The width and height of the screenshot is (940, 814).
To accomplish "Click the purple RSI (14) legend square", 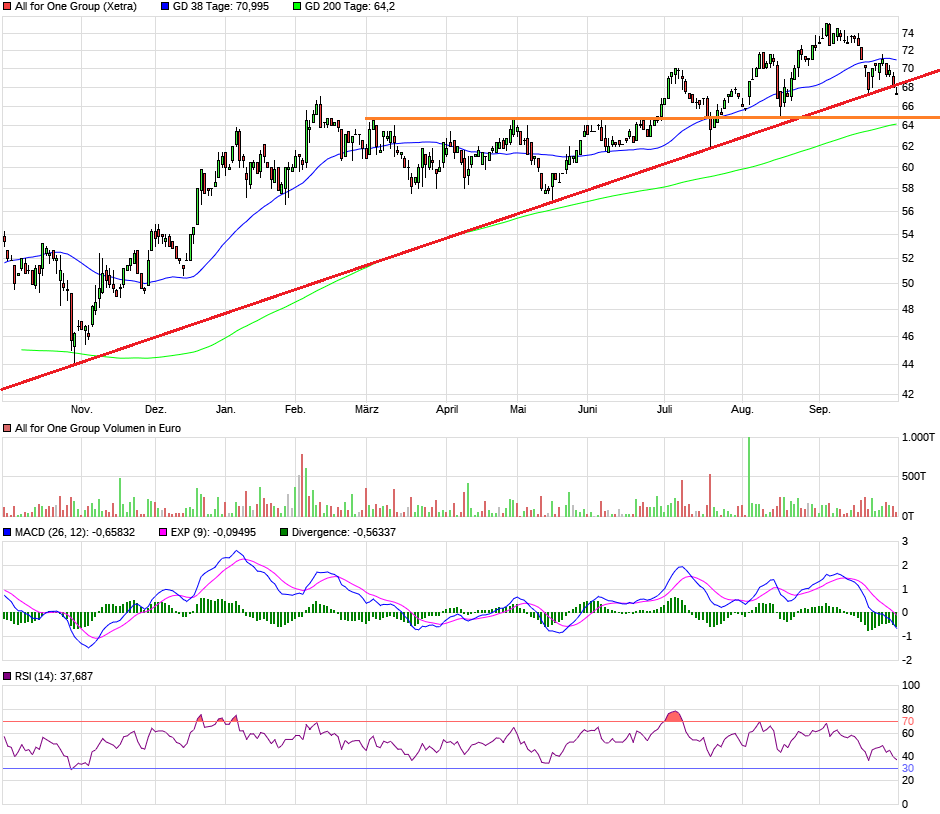I will [x=8, y=677].
